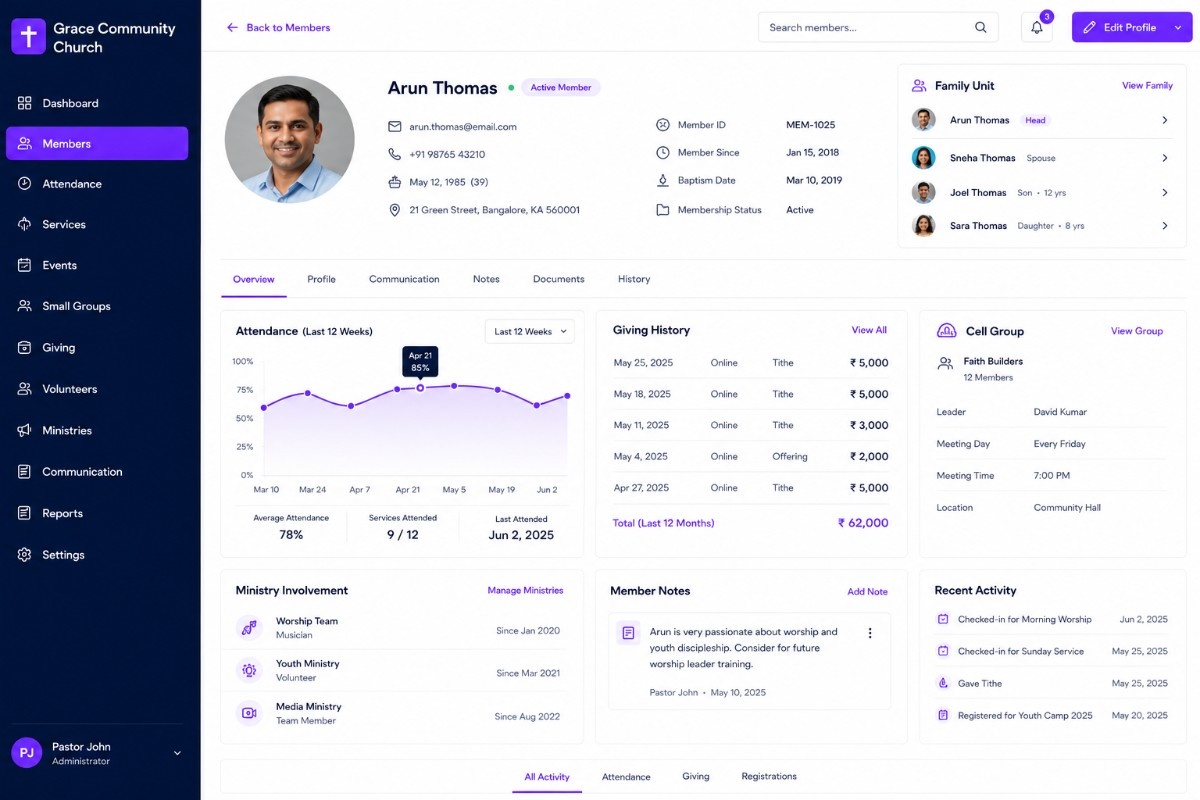The width and height of the screenshot is (1200, 800).
Task: Click the Settings gear icon in sidebar
Action: click(25, 554)
